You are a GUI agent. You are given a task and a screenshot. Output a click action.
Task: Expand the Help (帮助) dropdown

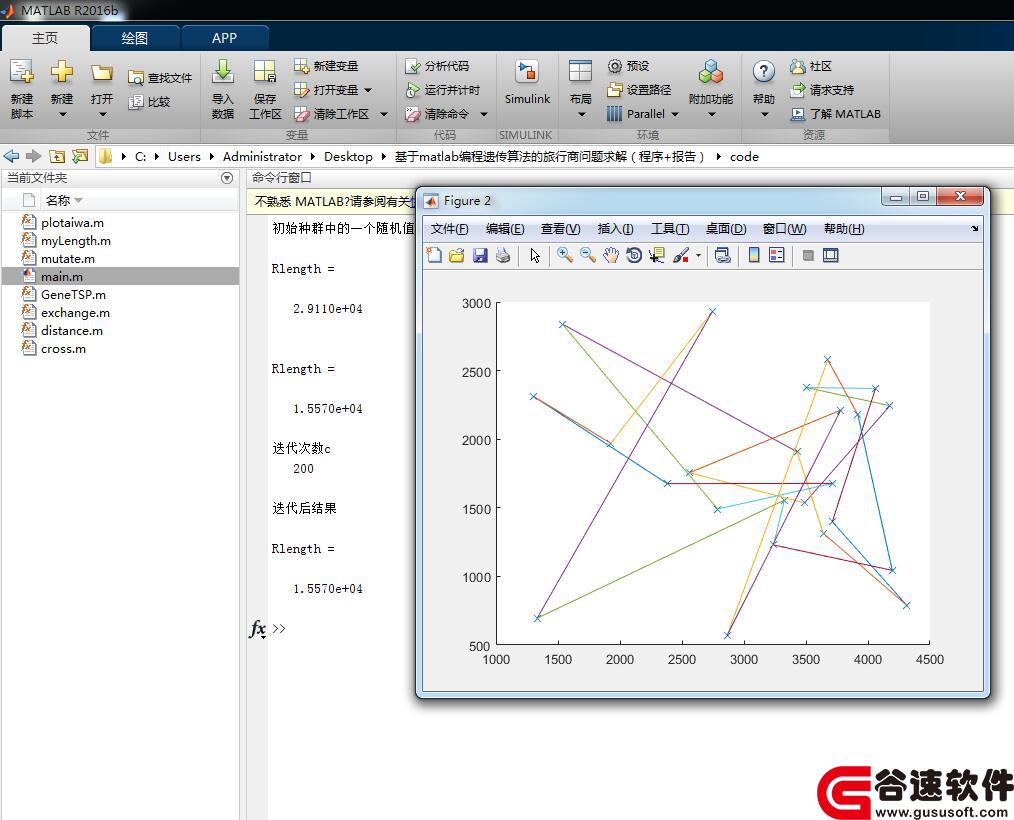coord(764,114)
